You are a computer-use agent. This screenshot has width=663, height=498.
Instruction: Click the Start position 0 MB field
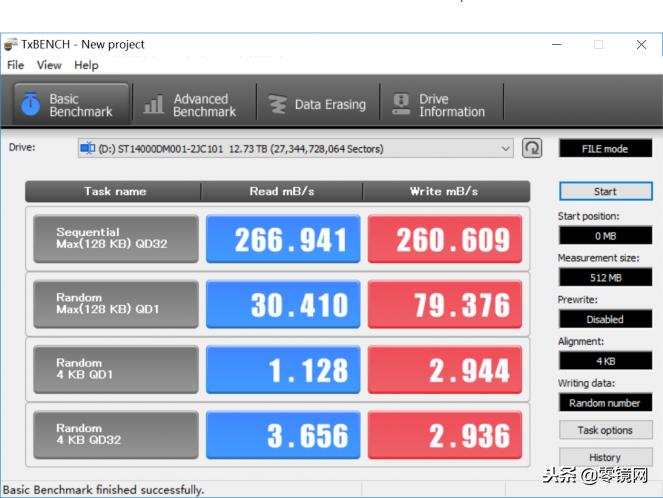pos(604,236)
